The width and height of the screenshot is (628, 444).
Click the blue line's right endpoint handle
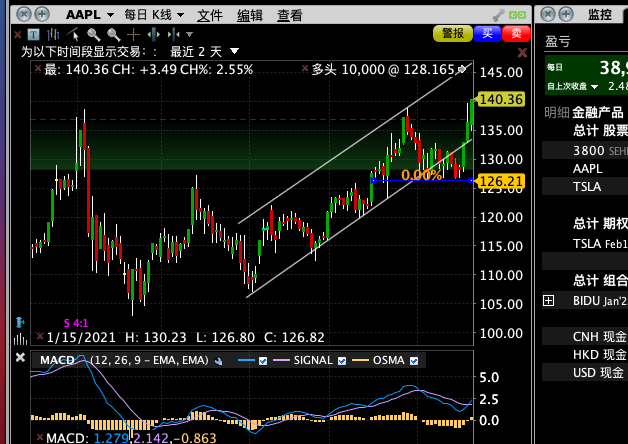pos(471,181)
